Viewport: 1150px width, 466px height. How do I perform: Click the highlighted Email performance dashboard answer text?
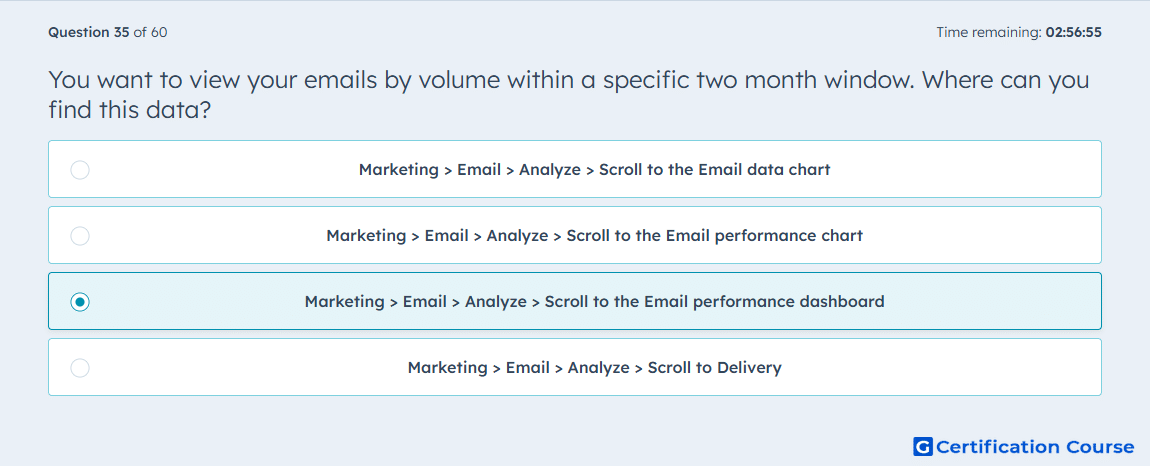tap(594, 302)
